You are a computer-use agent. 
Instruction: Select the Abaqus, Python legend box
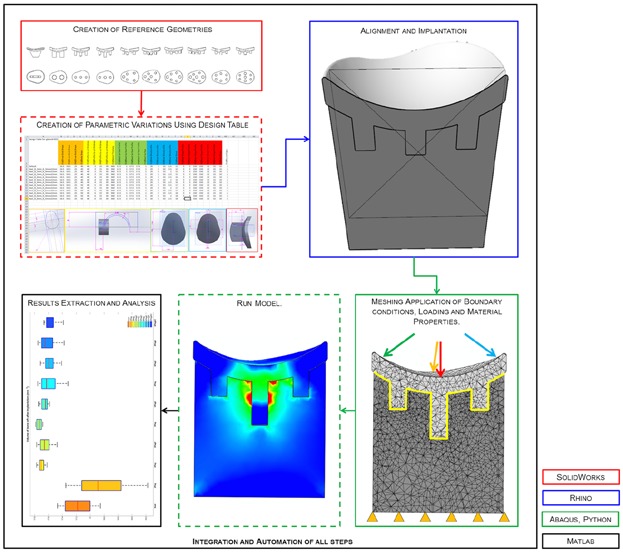coord(580,519)
